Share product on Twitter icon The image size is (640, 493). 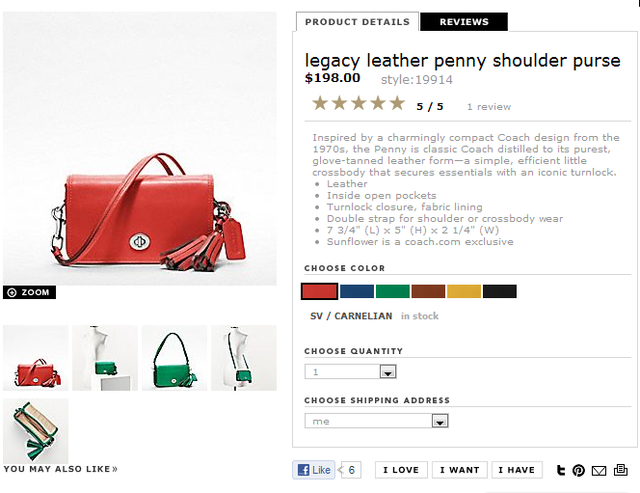(561, 471)
